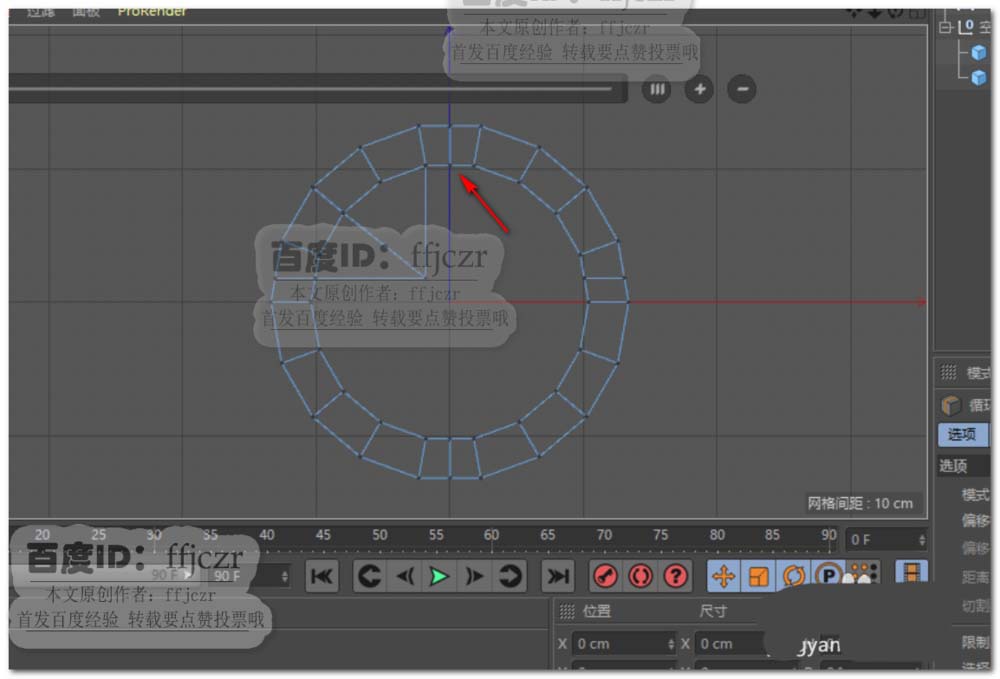Toggle Scale keyframe recording icon
The width and height of the screenshot is (1000, 679).
click(x=758, y=576)
